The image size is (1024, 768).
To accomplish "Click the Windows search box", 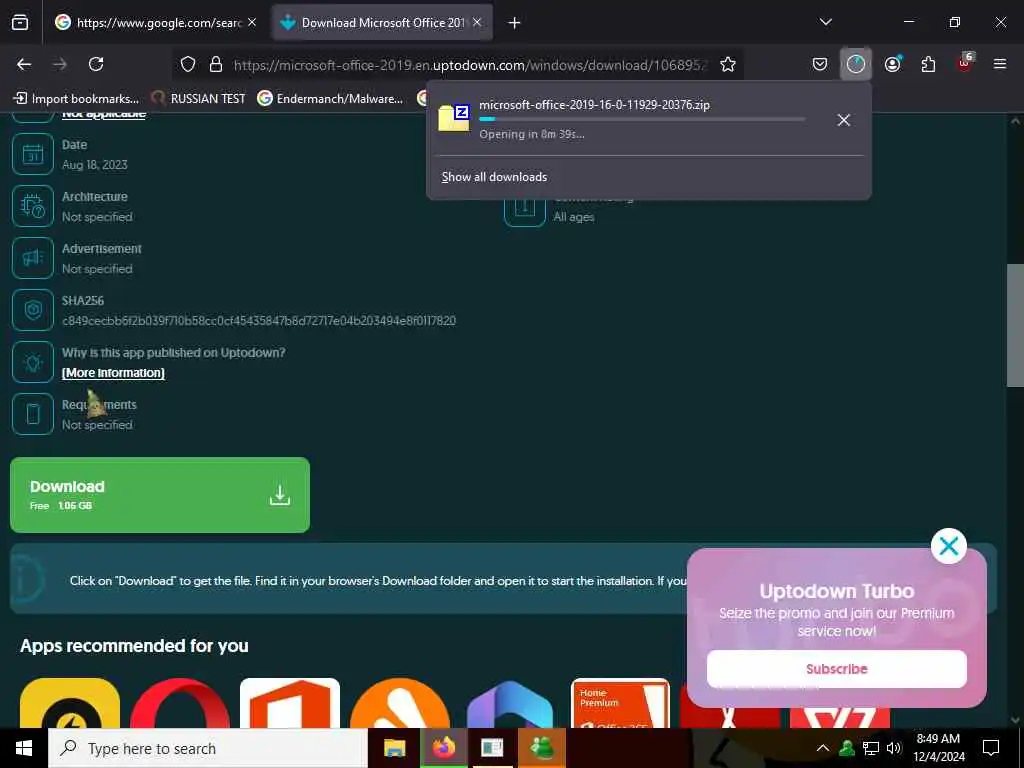I will (208, 748).
